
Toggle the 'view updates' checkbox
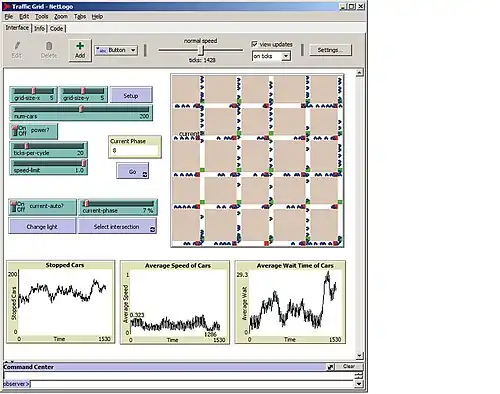click(255, 44)
